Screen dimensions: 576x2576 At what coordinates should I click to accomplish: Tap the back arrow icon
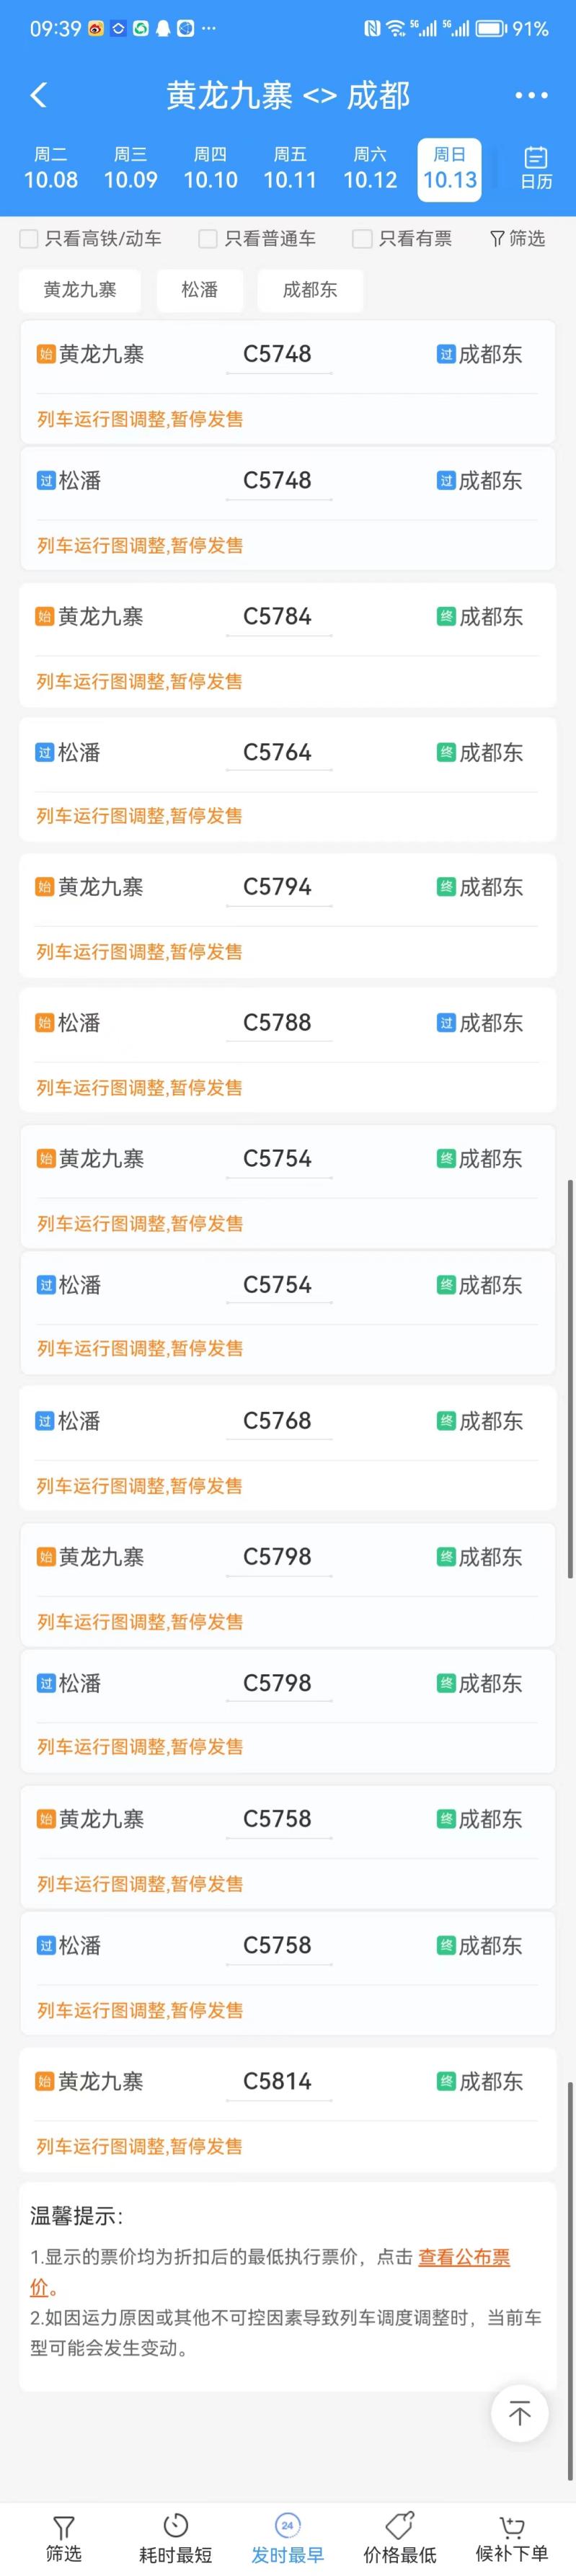pyautogui.click(x=39, y=95)
